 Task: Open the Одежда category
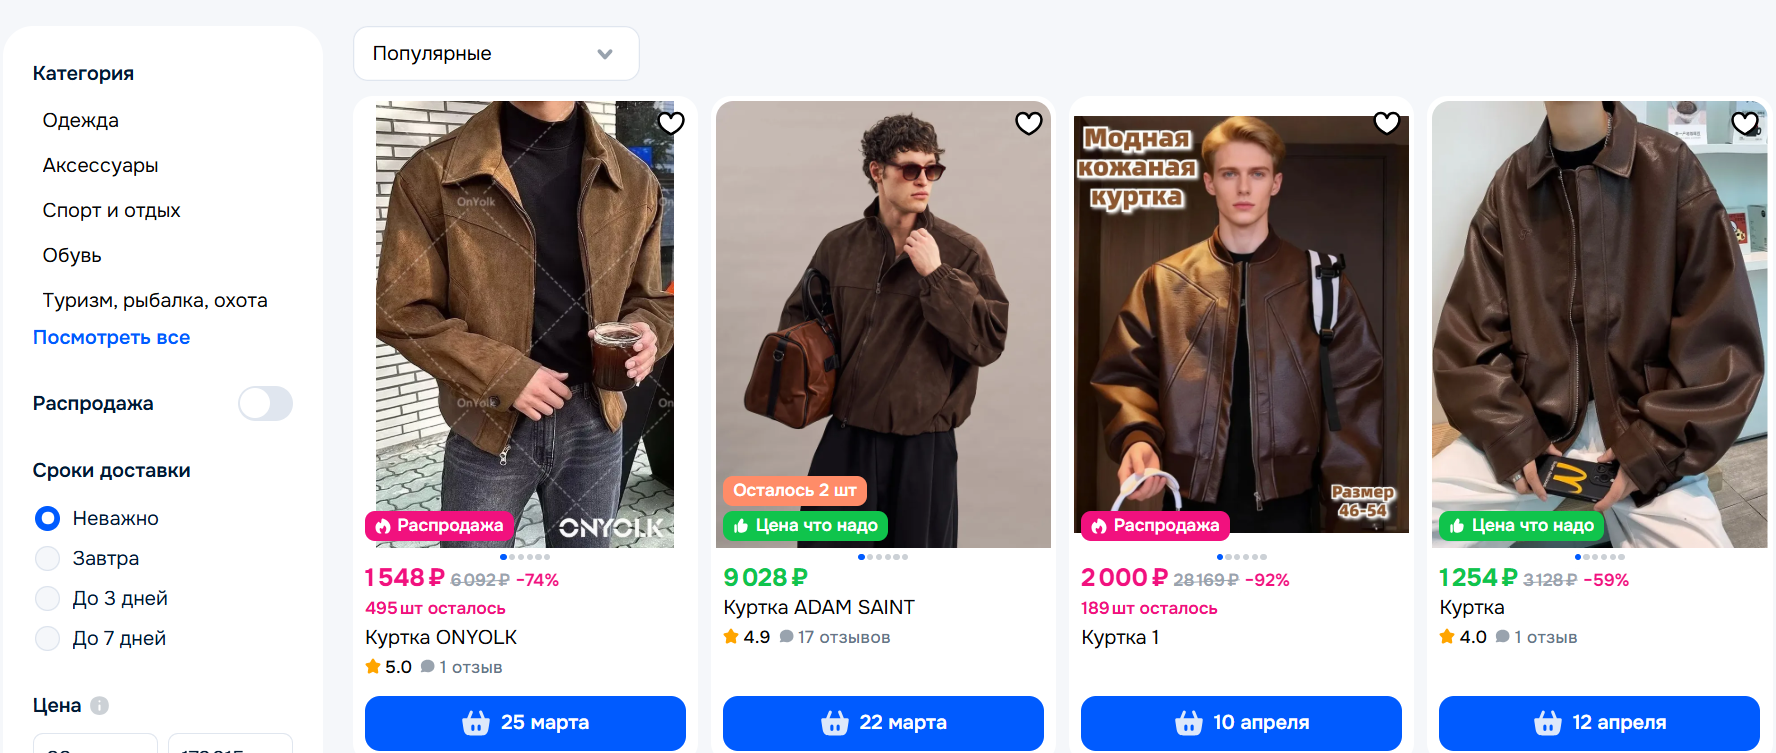point(81,120)
